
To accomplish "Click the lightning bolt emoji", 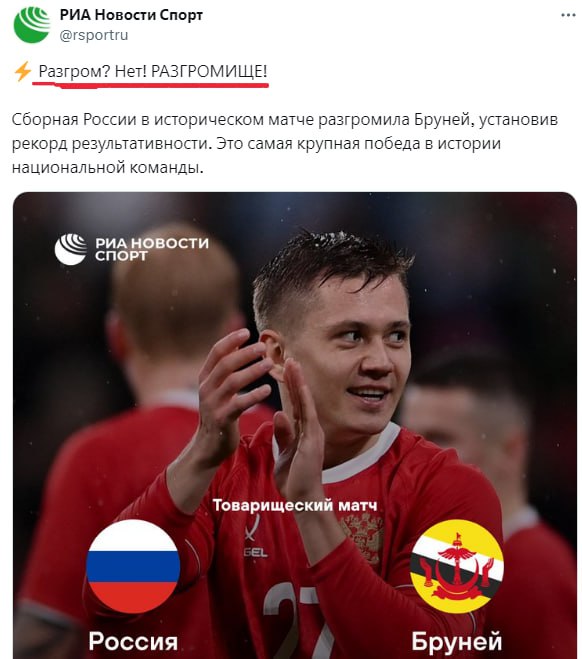I will 23,71.
